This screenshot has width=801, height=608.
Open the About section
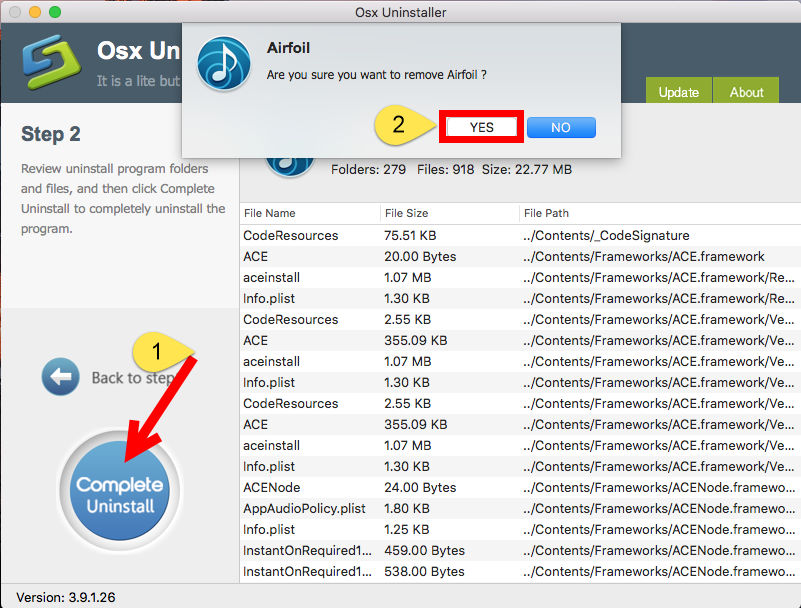[x=746, y=91]
